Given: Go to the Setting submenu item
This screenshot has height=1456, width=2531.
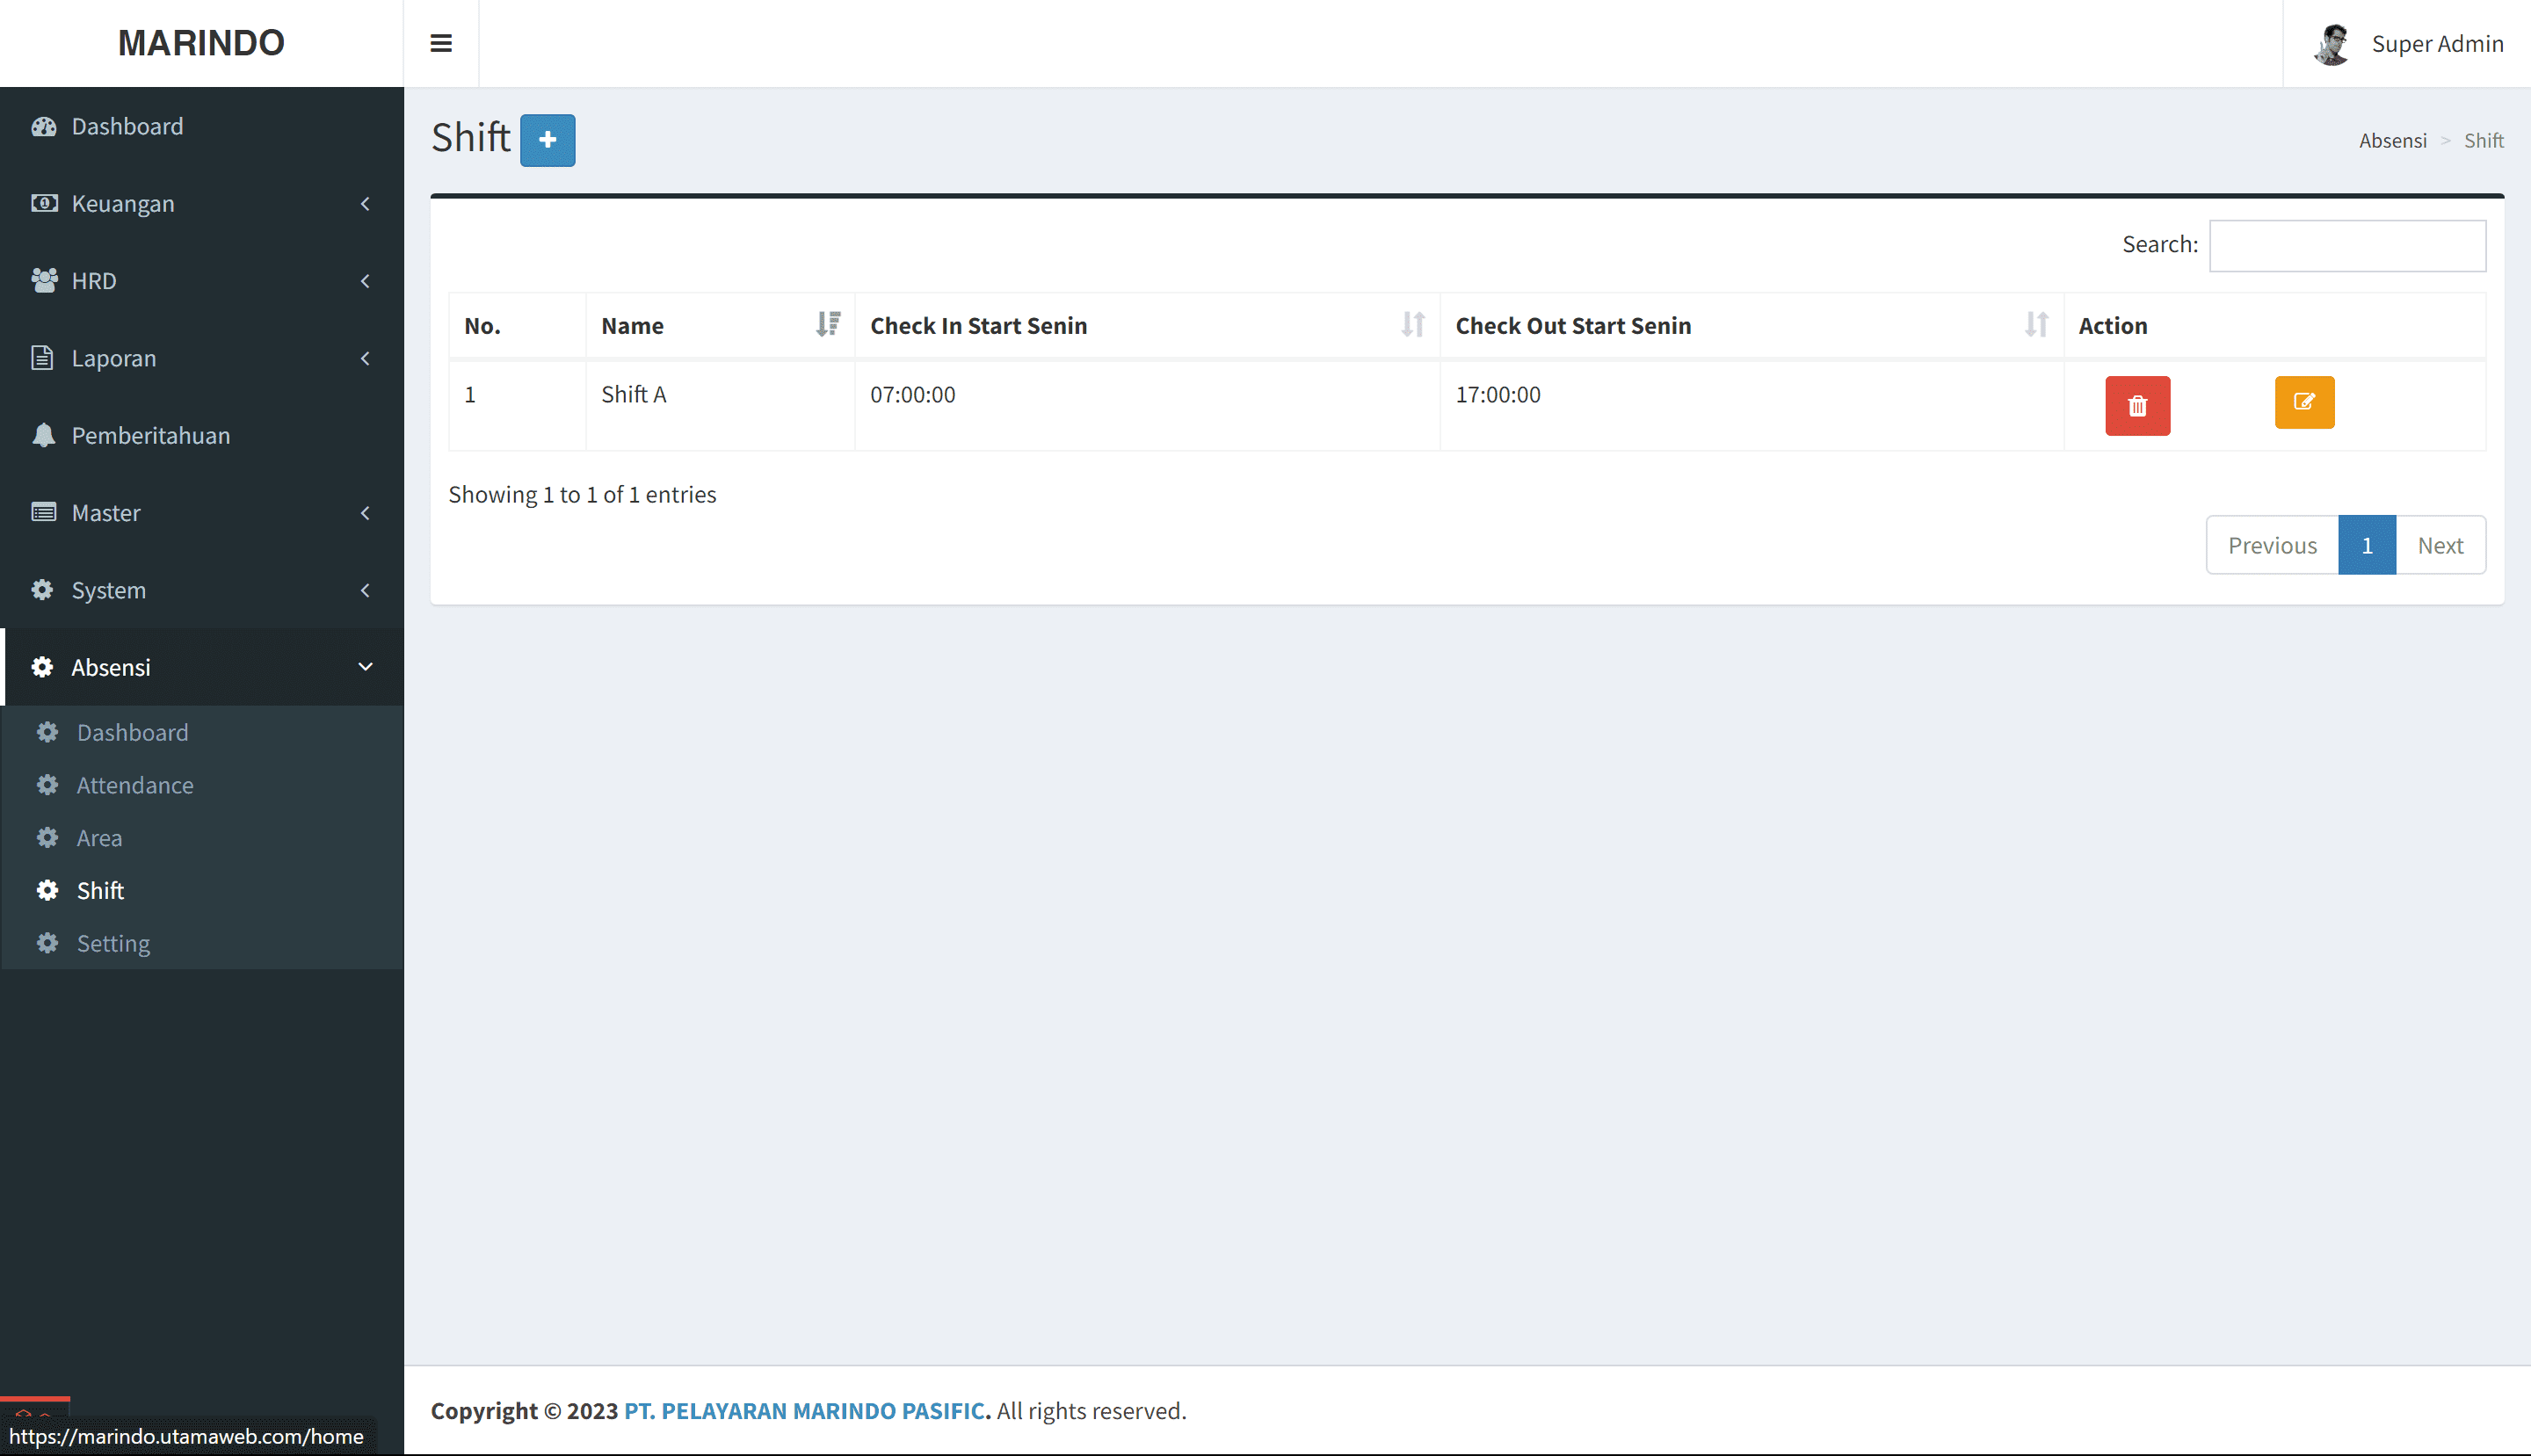Looking at the screenshot, I should (x=113, y=943).
